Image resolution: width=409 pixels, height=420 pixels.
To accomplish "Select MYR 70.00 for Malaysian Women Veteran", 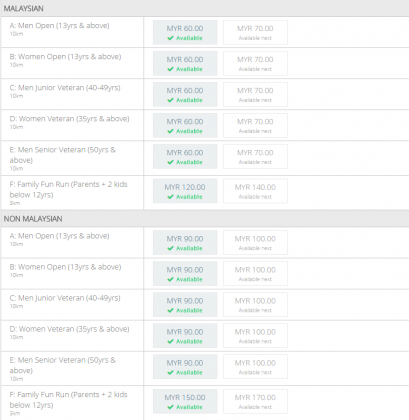I will click(x=255, y=125).
